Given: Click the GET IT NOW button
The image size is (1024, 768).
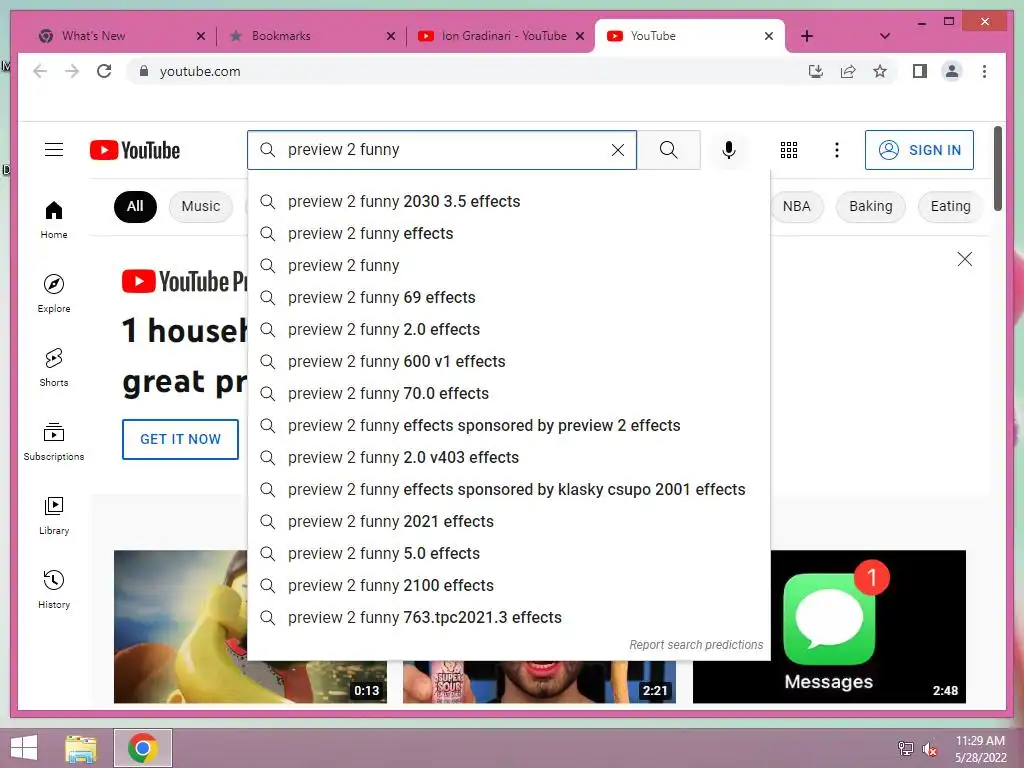Looking at the screenshot, I should [180, 440].
